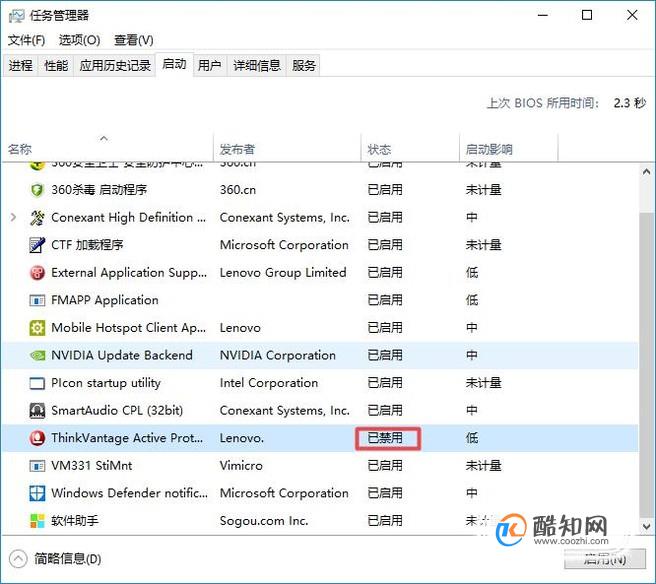The height and width of the screenshot is (584, 656).
Task: Select the SmartAudio CPL (32bit) name
Action: (x=117, y=411)
